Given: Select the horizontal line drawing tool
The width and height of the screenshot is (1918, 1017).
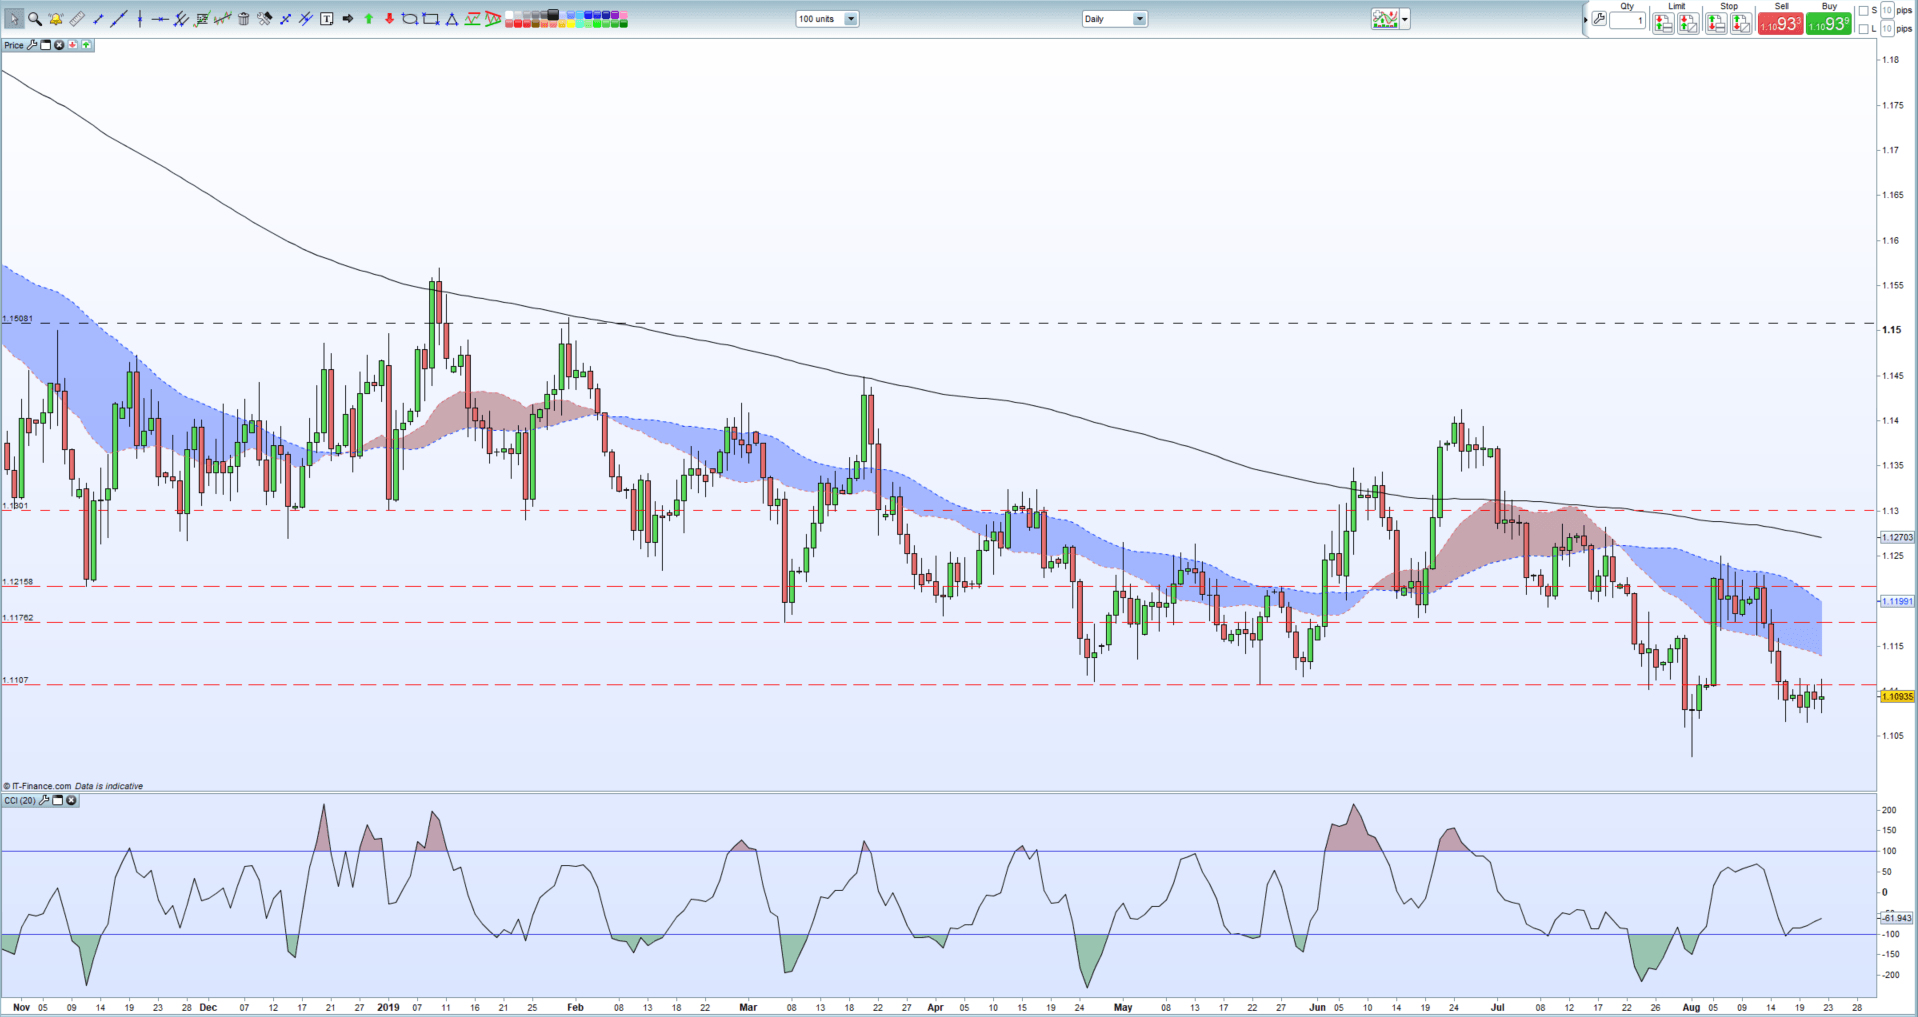Looking at the screenshot, I should click(160, 19).
